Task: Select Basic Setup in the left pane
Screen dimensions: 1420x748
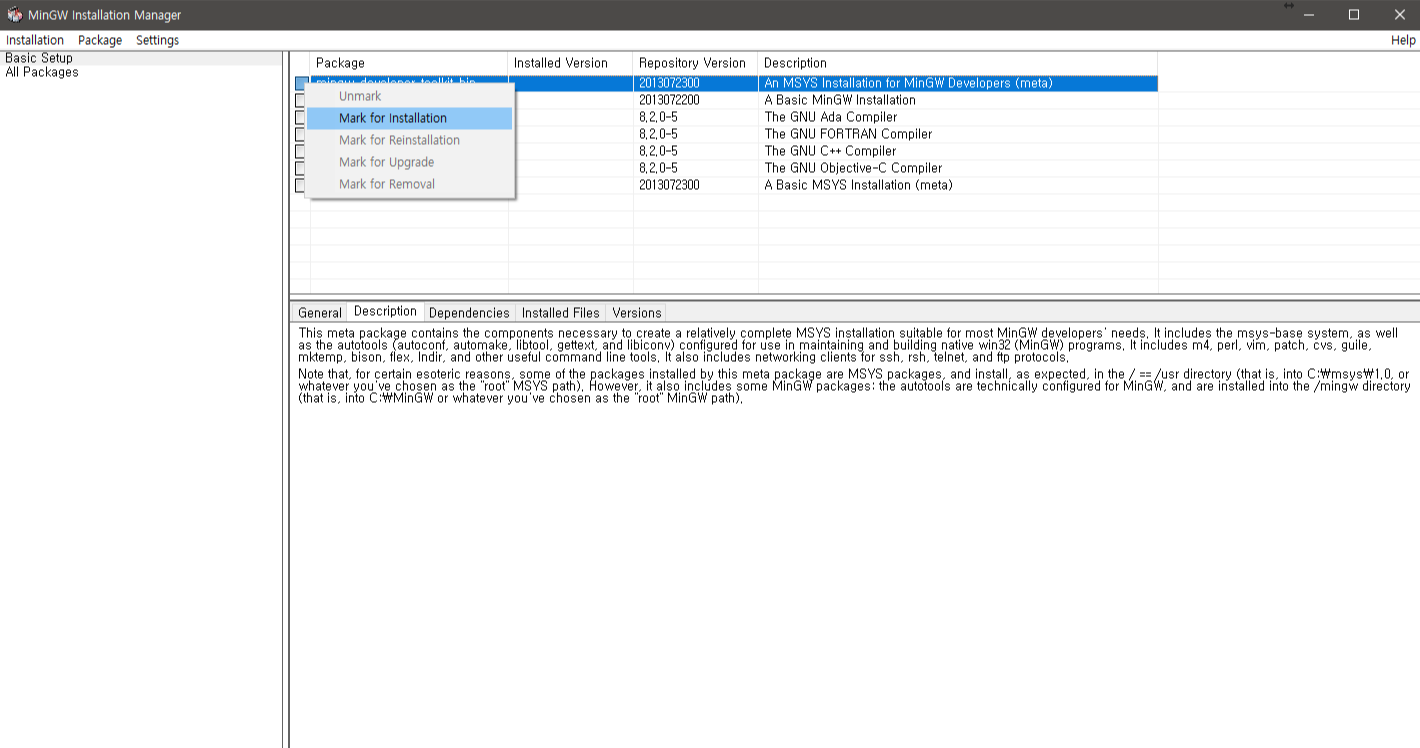Action: (x=39, y=58)
